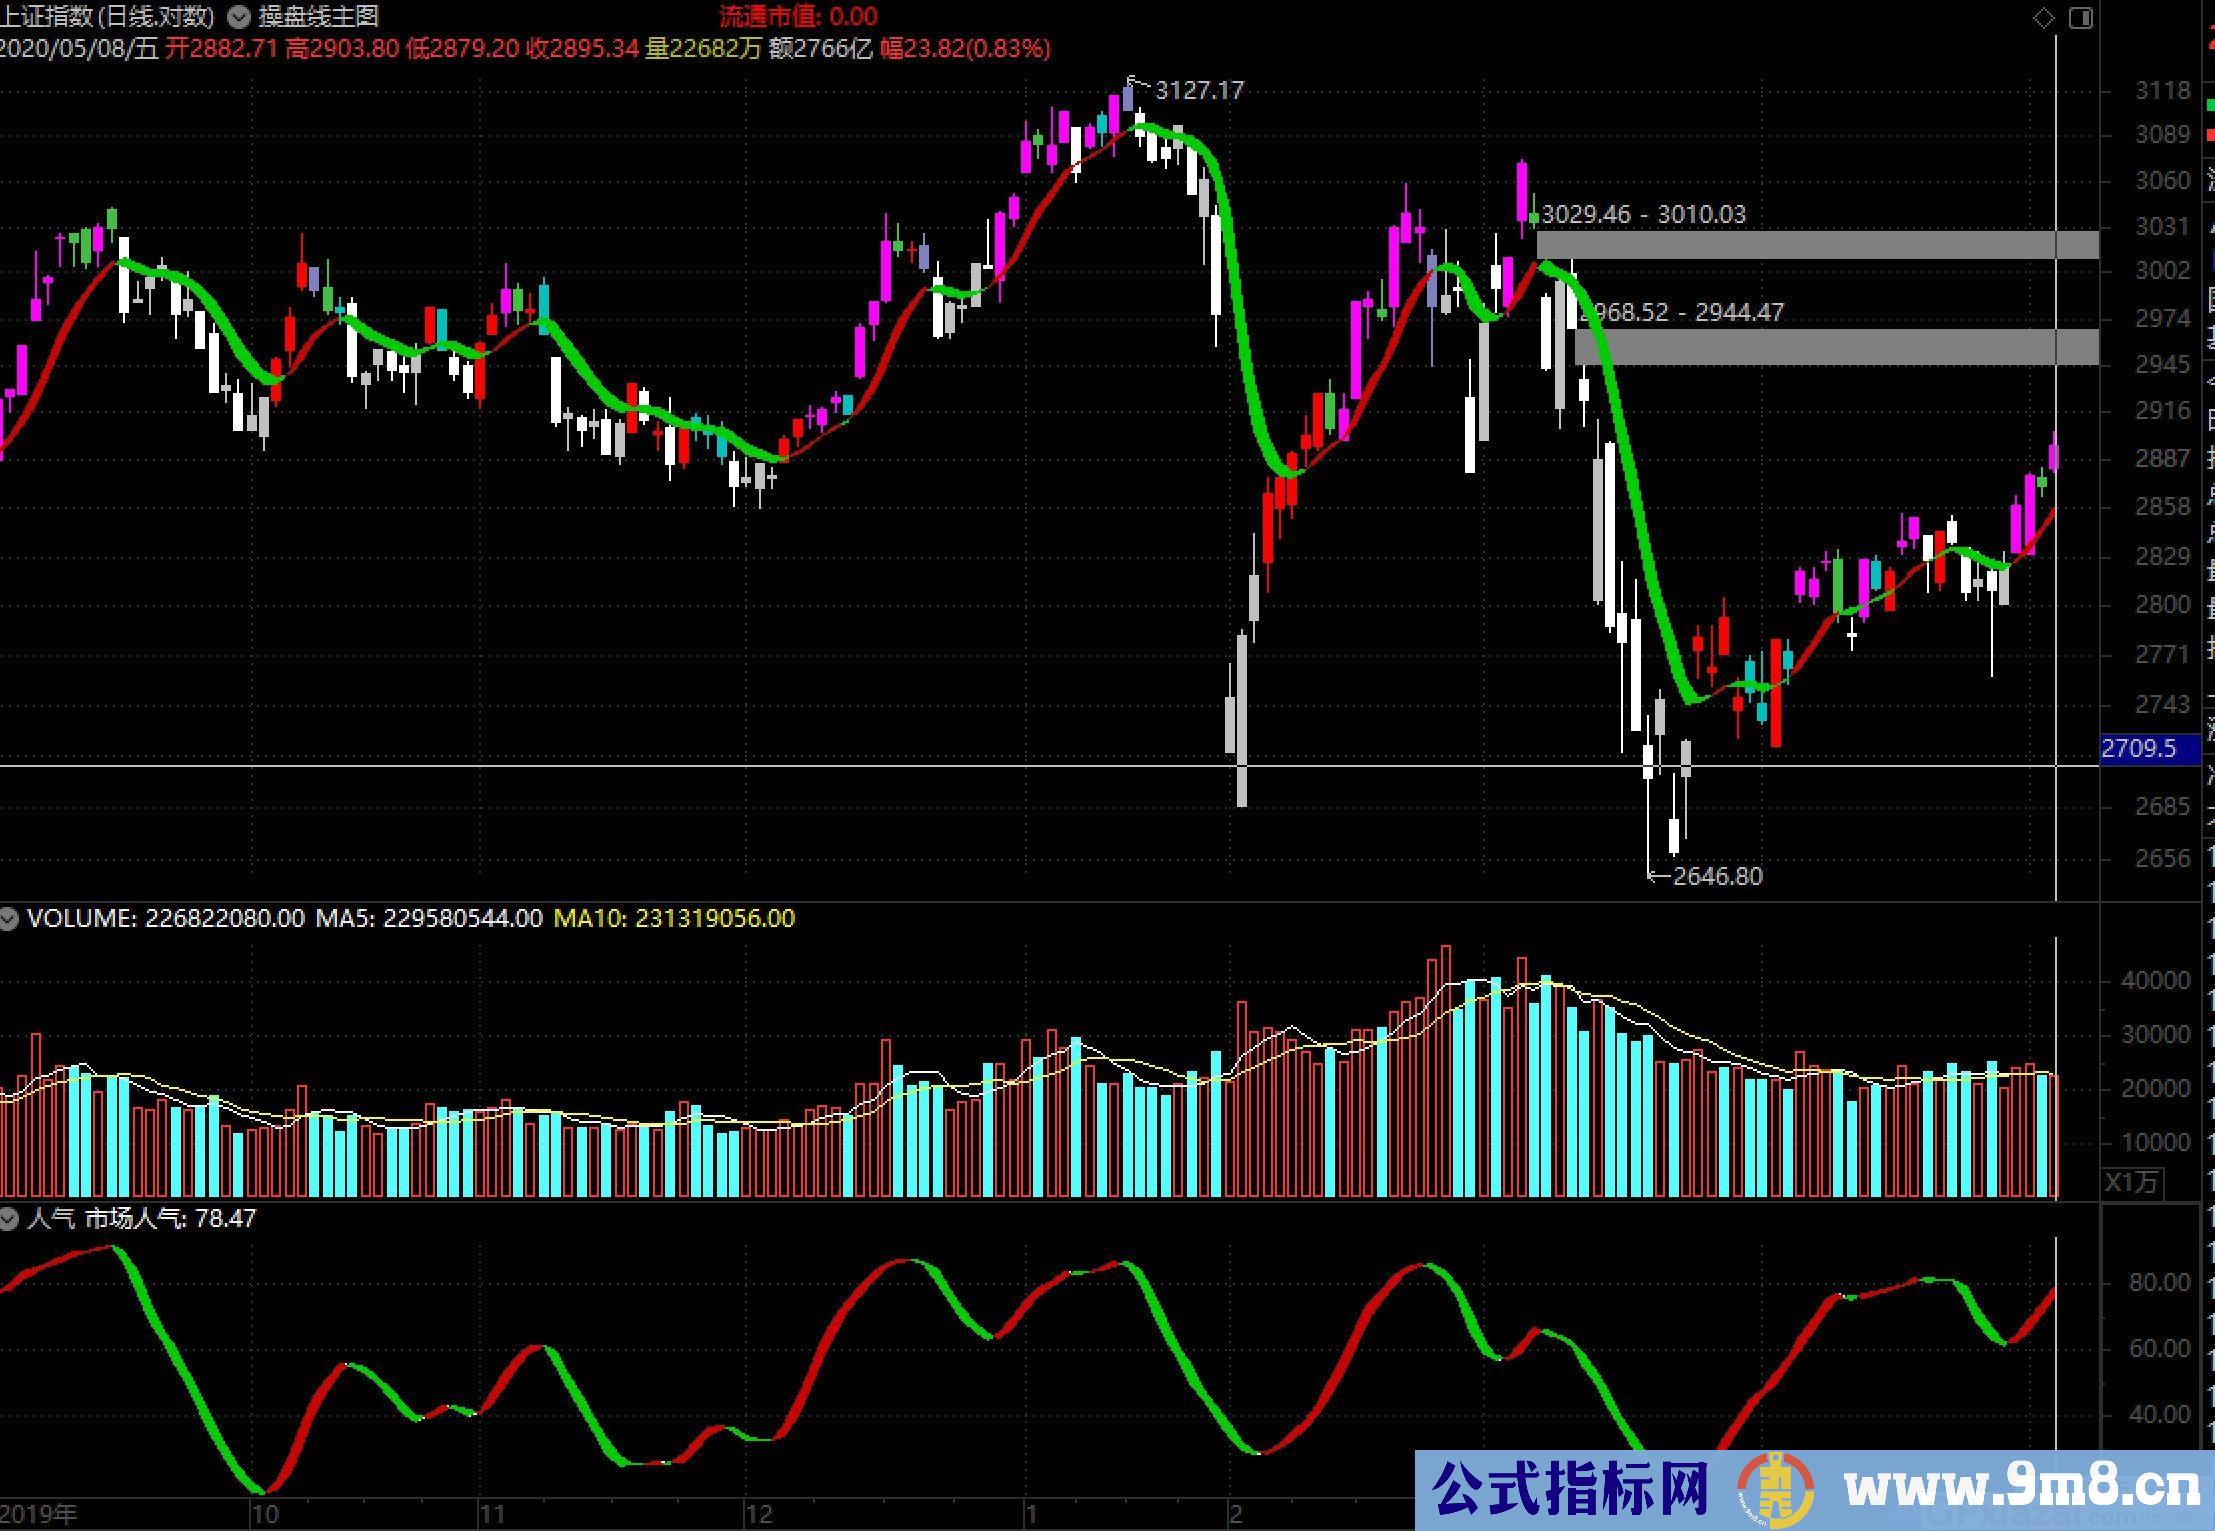
Task: Click the close price 收2895.34
Action: [x=583, y=48]
